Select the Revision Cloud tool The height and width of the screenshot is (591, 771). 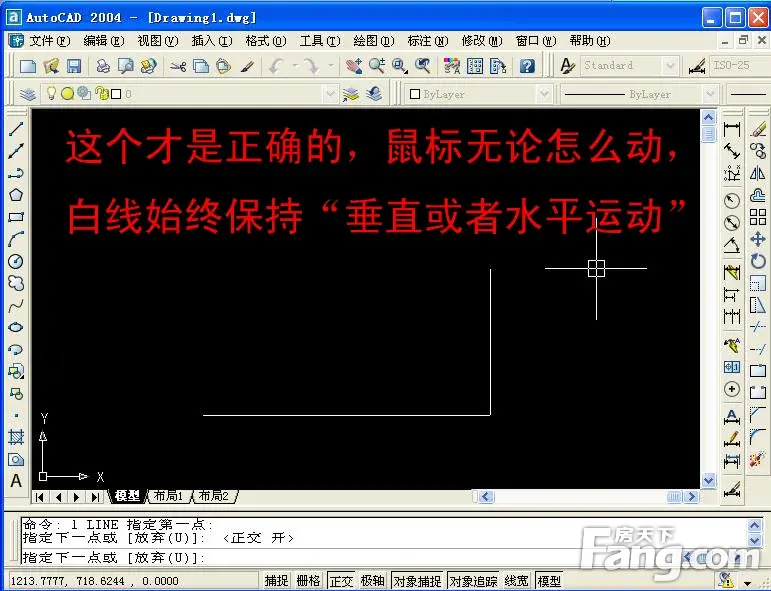pos(16,283)
